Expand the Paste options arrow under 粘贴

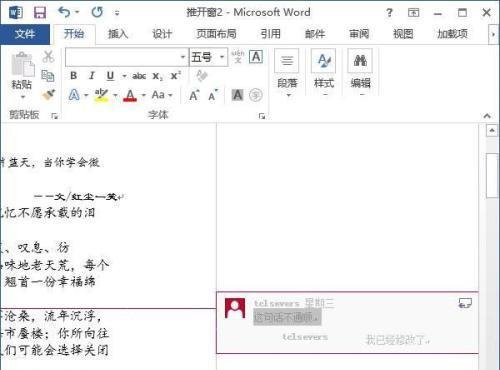[x=23, y=97]
